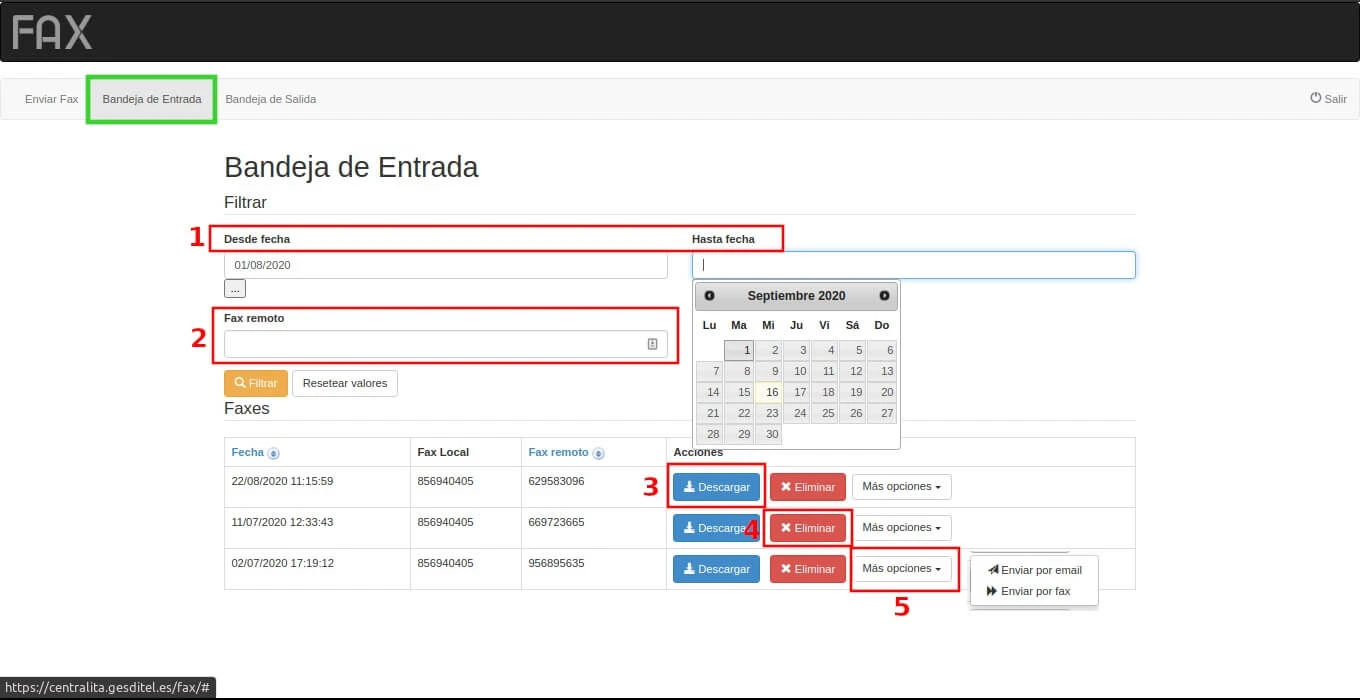The width and height of the screenshot is (1360, 700).
Task: Advance calendar to next month
Action: coord(884,296)
